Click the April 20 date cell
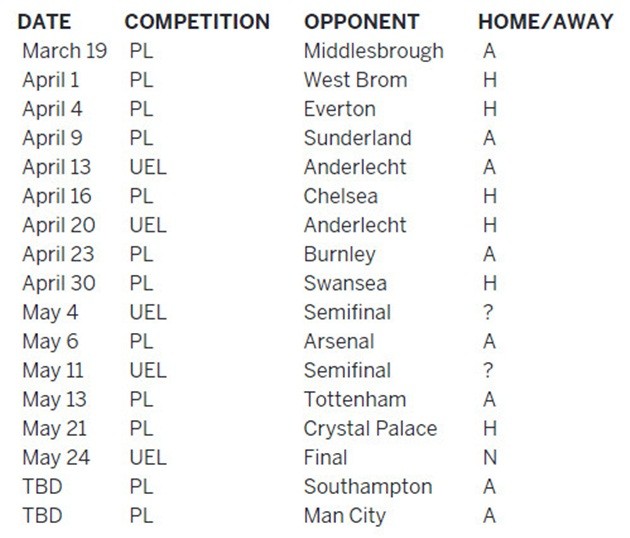The height and width of the screenshot is (538, 630). tap(59, 226)
